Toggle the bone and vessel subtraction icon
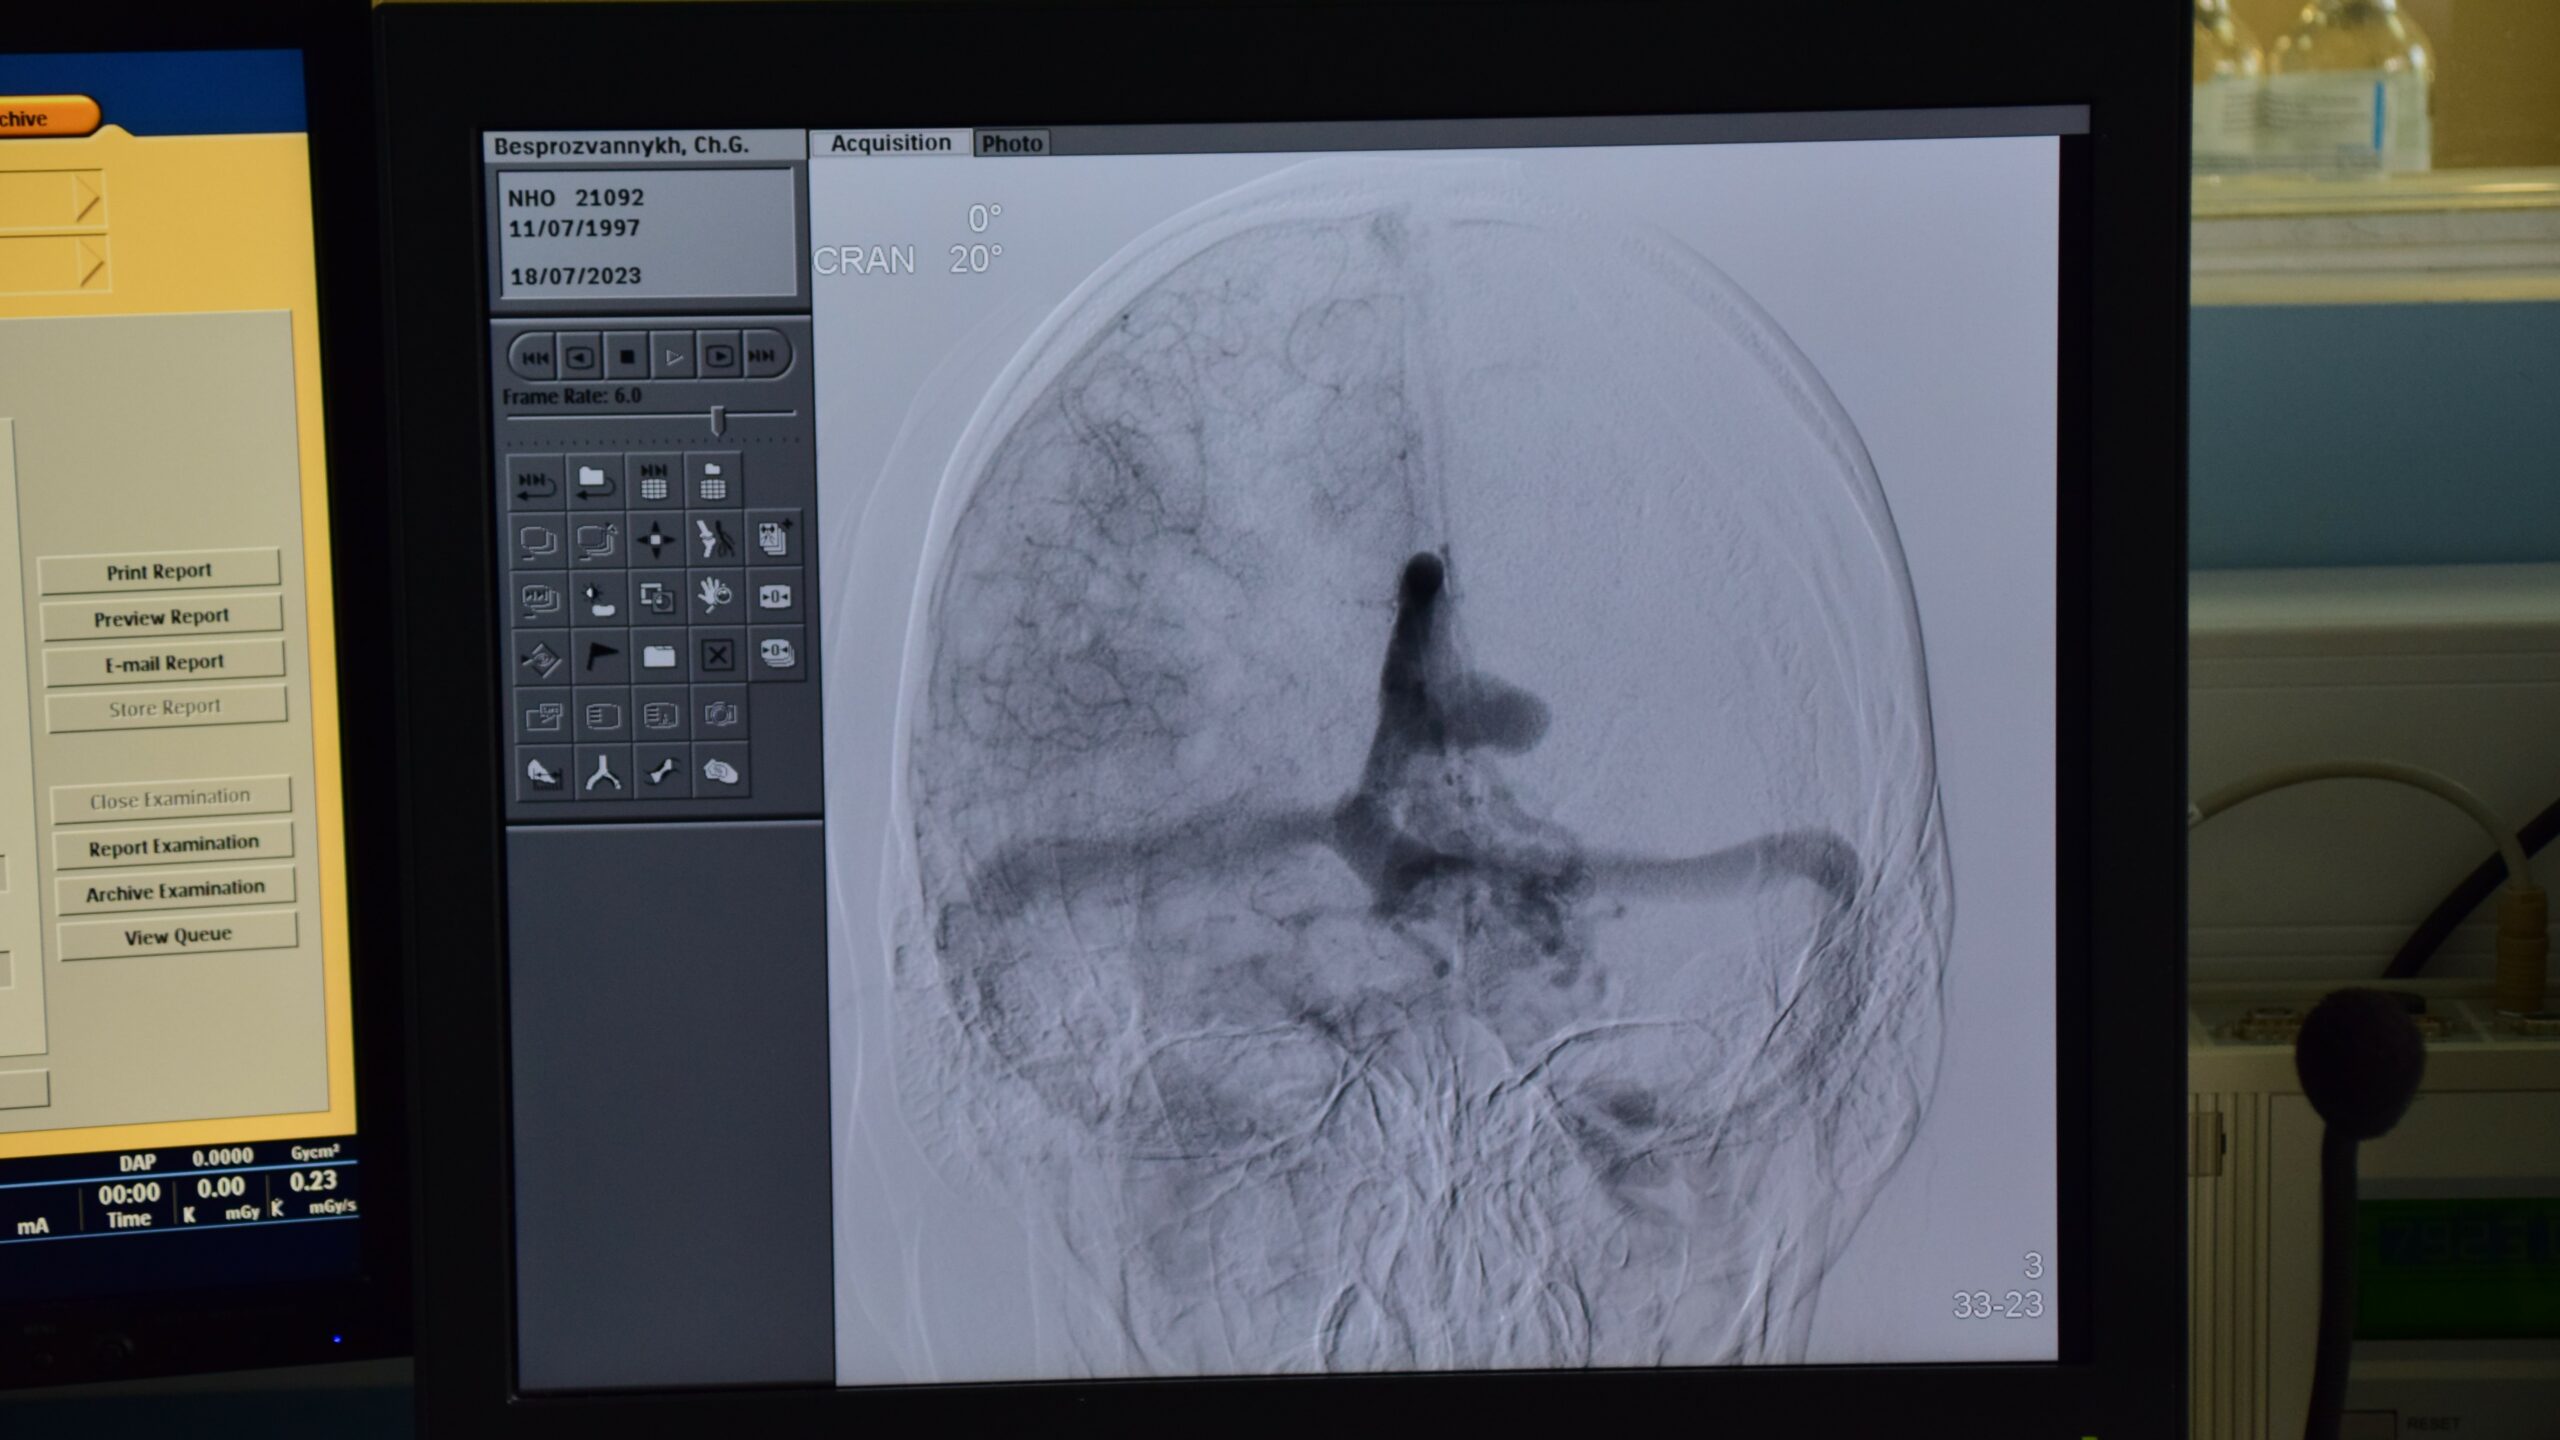The image size is (2560, 1440). pos(715,539)
